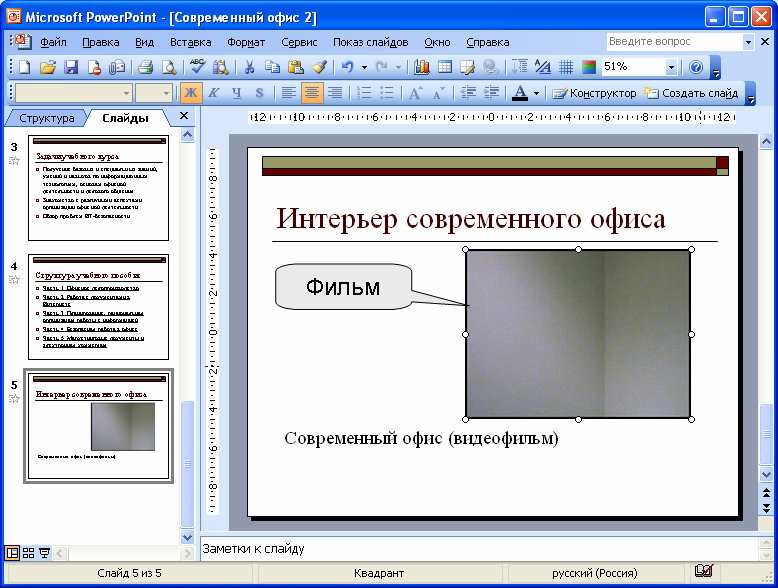Decrease font size with the small A icon
Screen dimensions: 778x588
[439, 93]
